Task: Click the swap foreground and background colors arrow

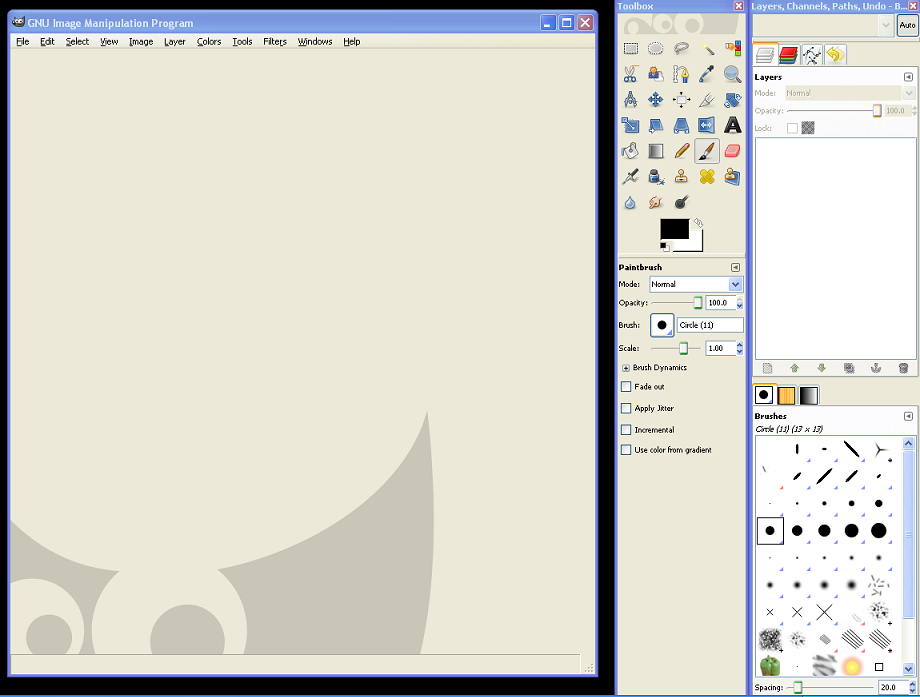Action: pos(698,223)
